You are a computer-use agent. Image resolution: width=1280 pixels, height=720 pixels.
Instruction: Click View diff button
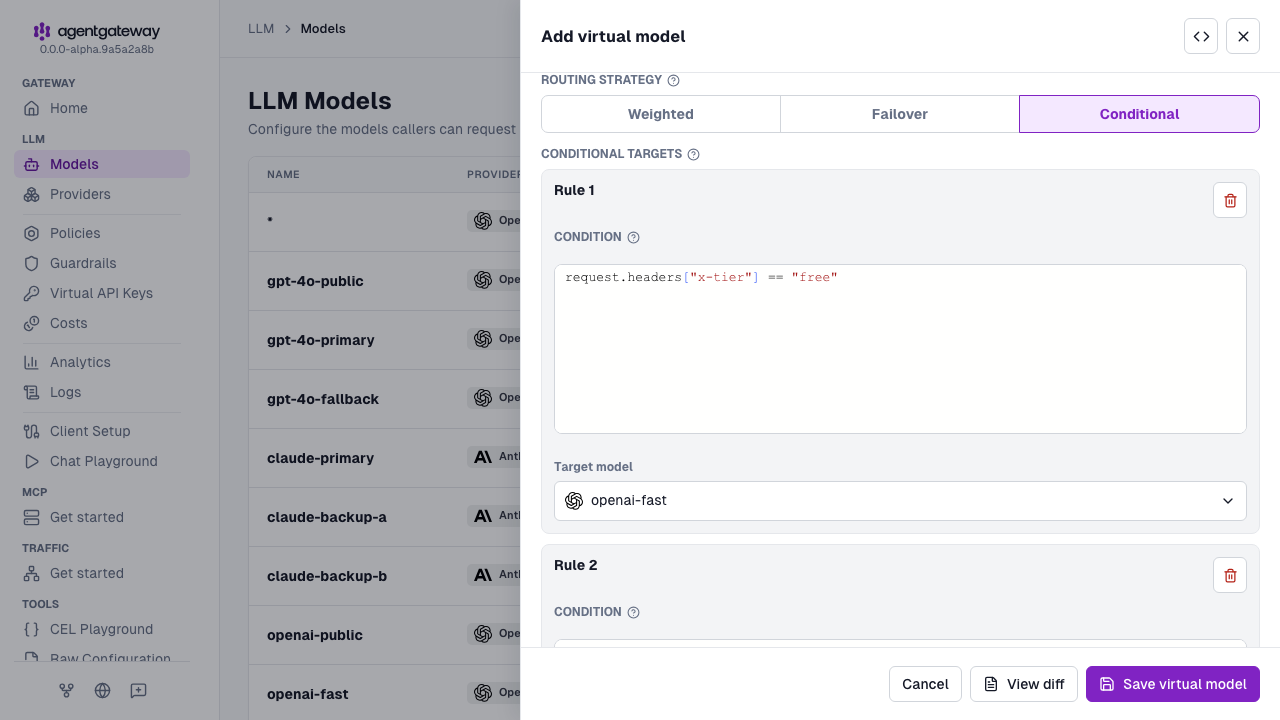pyautogui.click(x=1024, y=684)
